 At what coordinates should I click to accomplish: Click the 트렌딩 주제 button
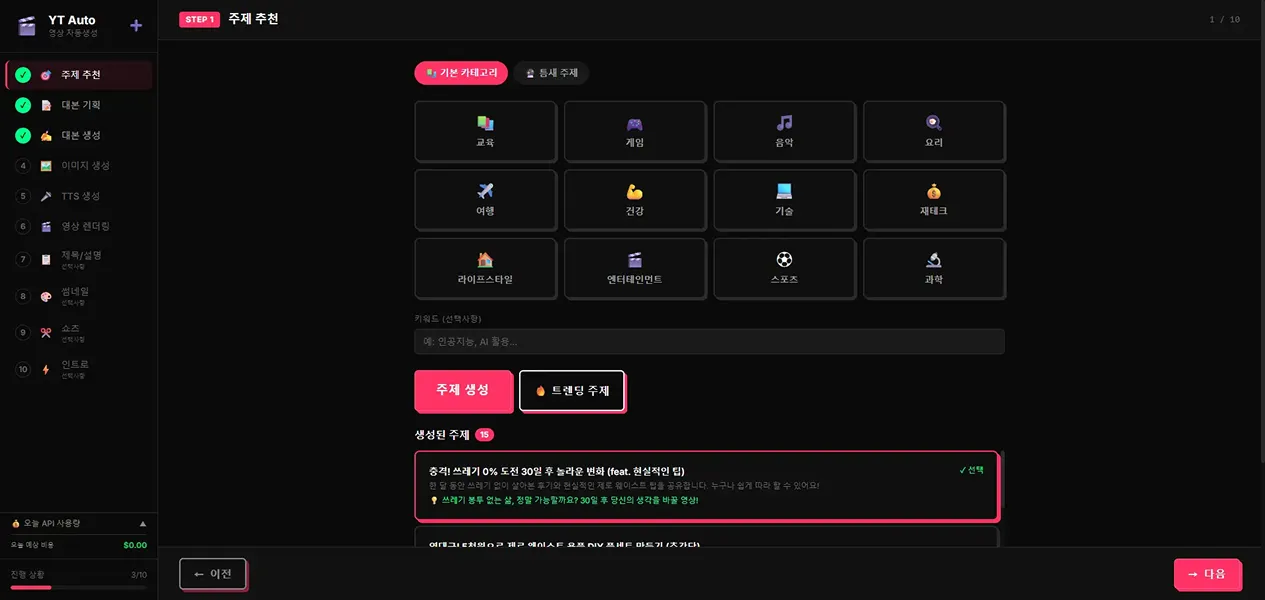[572, 391]
